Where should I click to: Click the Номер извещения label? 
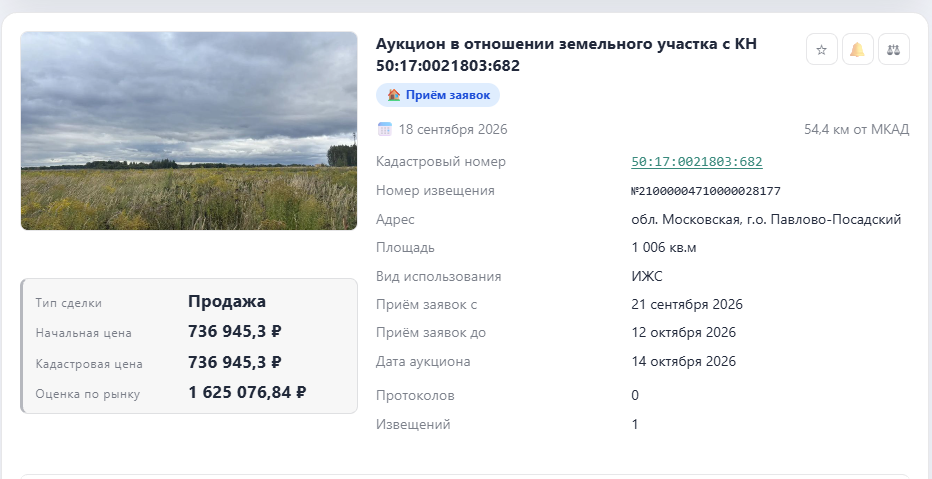(435, 191)
